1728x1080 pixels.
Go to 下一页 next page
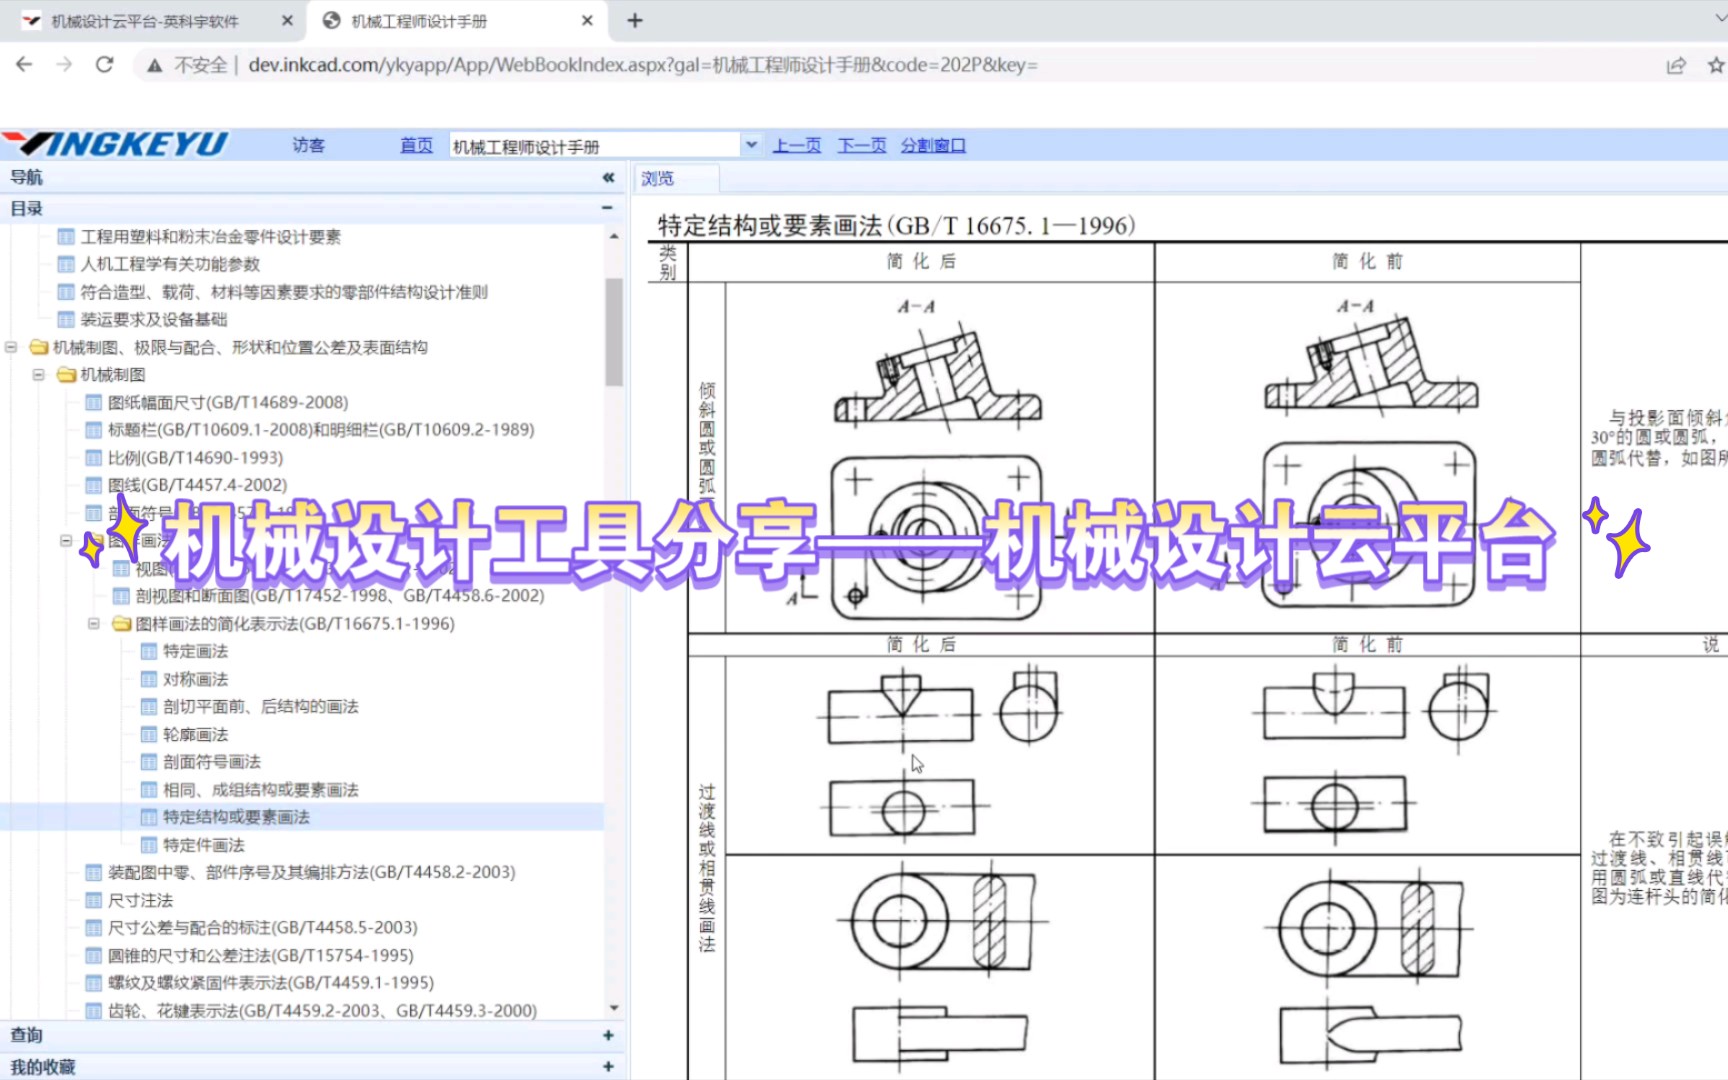862,145
